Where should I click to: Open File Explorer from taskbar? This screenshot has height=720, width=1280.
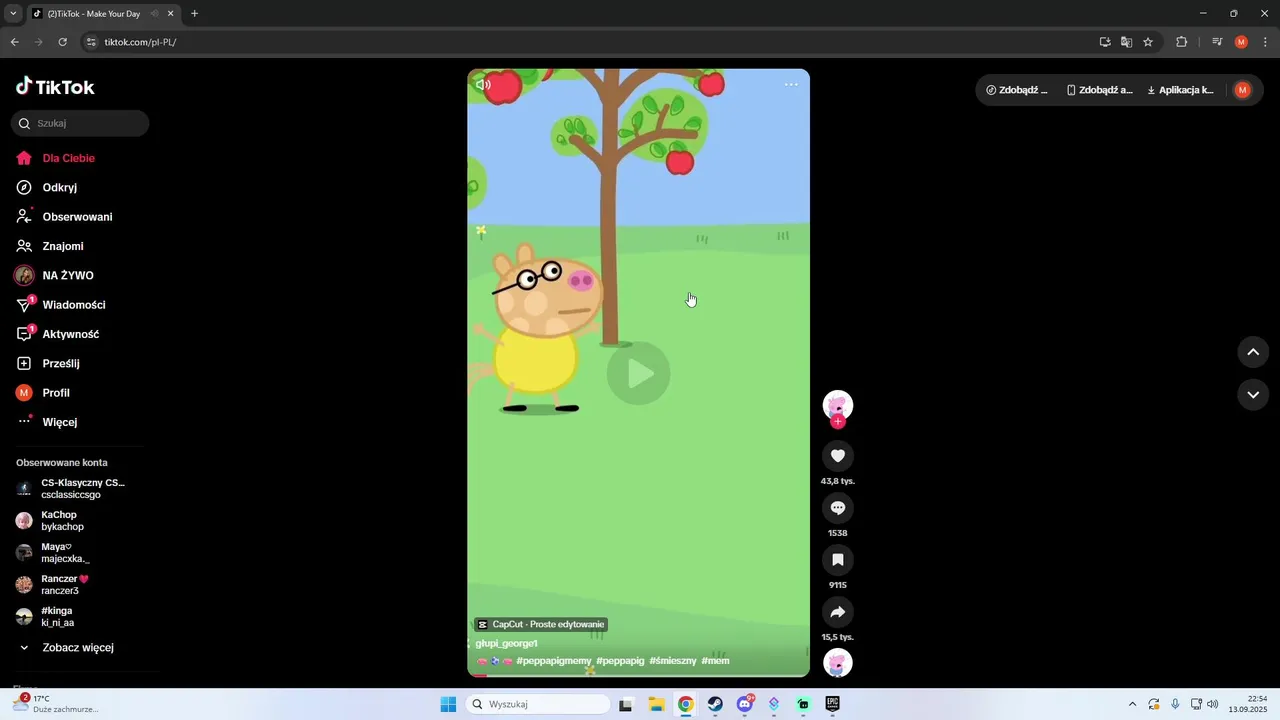click(656, 704)
